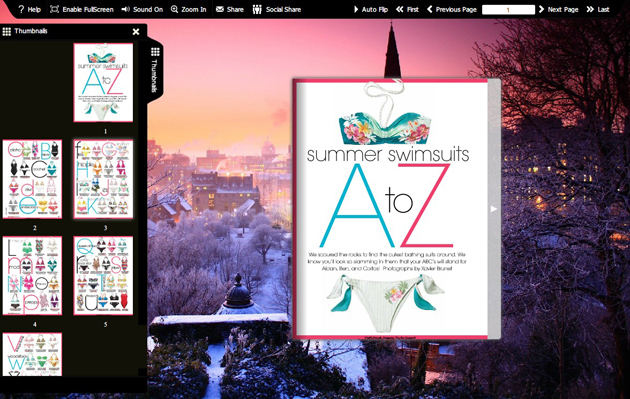This screenshot has width=630, height=399.
Task: Close the Thumbnails panel
Action: point(136,31)
